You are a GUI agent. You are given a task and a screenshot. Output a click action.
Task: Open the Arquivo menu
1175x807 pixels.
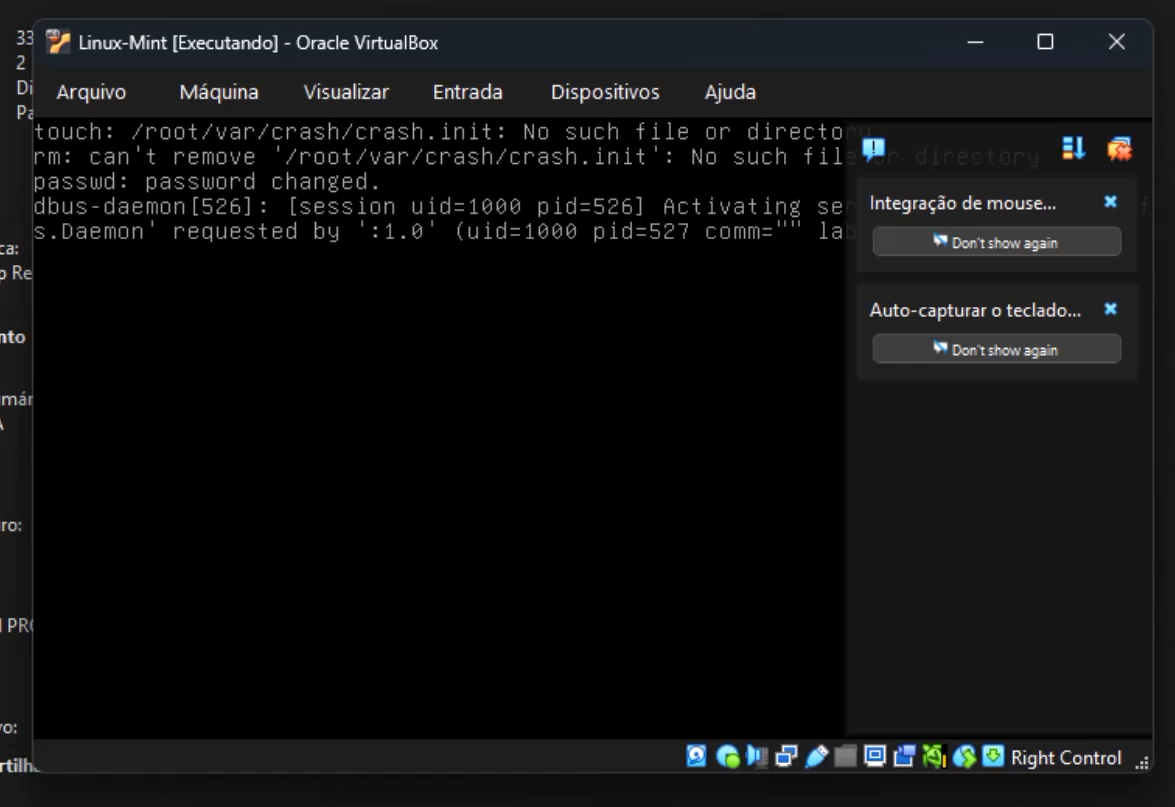tap(91, 92)
